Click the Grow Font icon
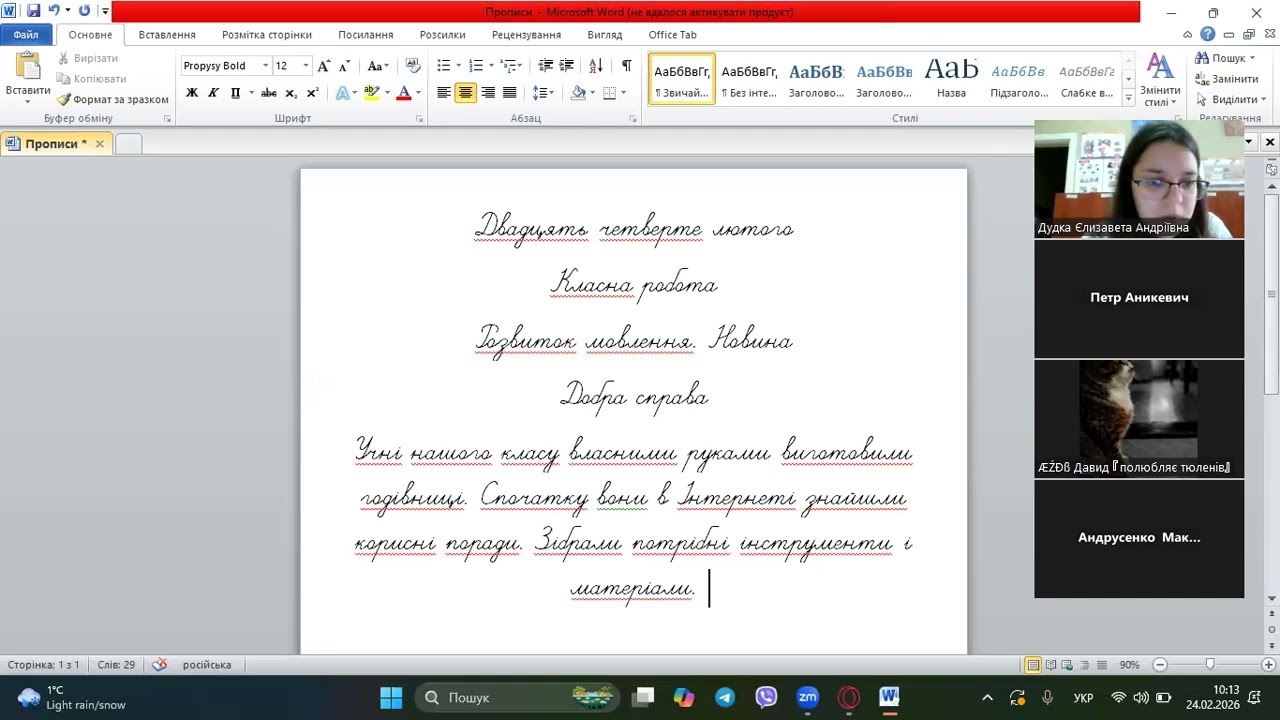 click(x=323, y=66)
